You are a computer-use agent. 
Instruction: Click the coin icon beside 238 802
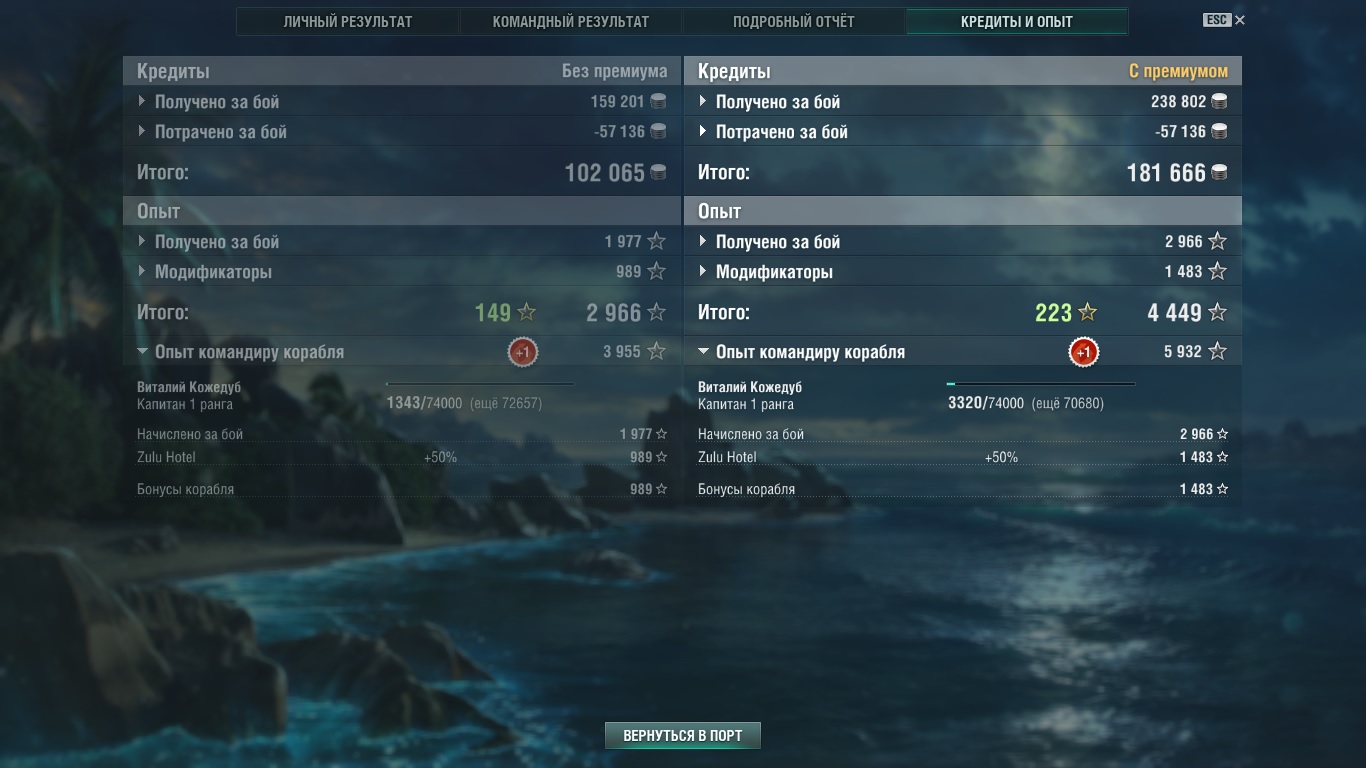coord(1219,101)
